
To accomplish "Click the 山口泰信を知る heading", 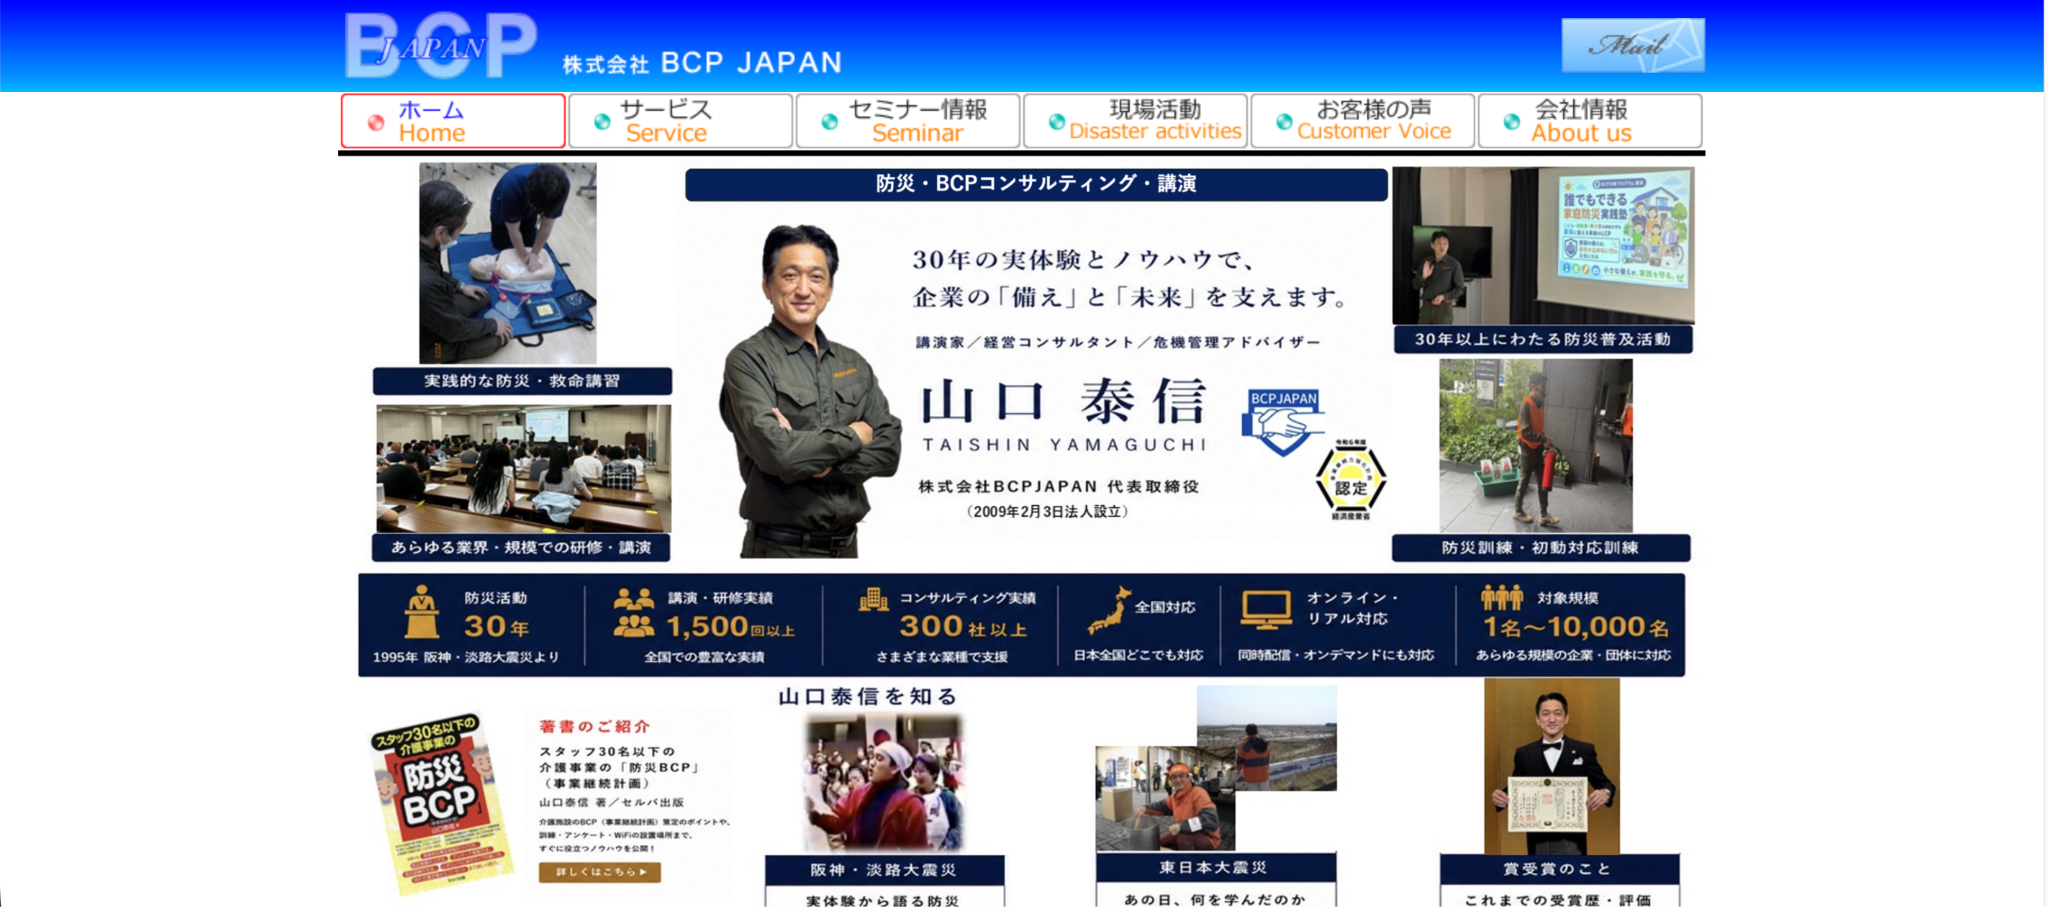I will pos(868,697).
